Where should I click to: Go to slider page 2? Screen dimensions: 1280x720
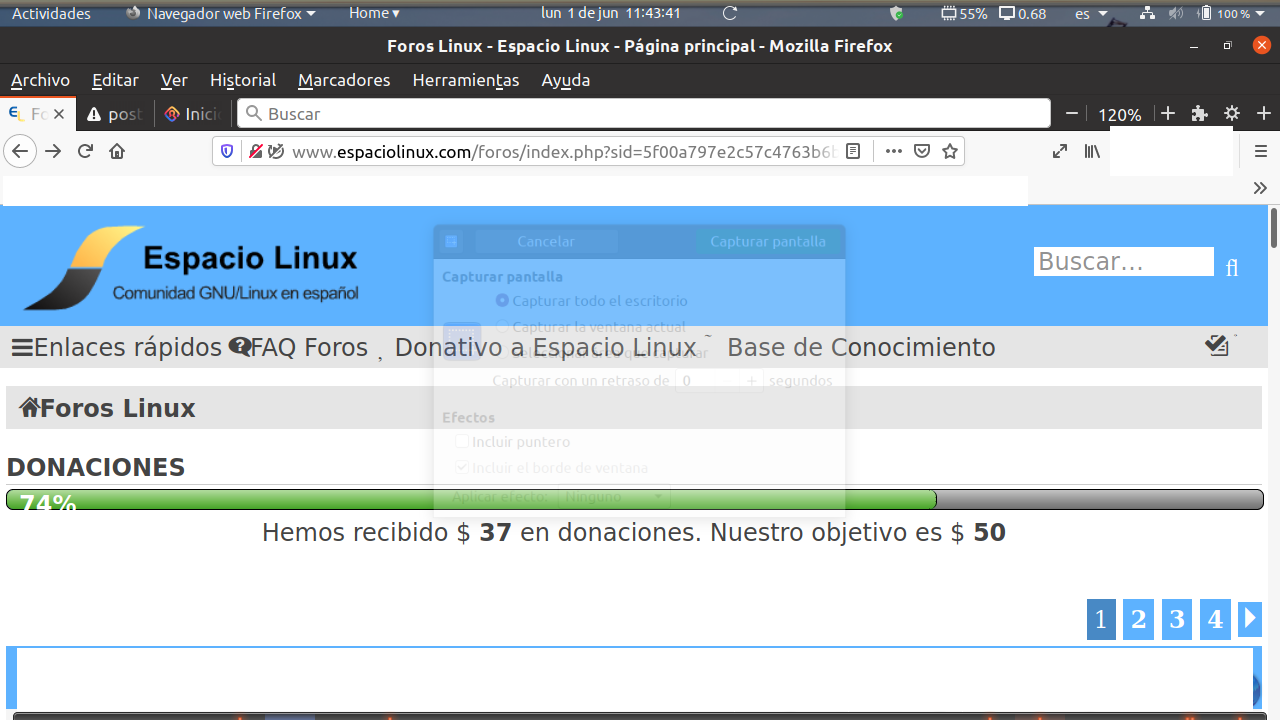click(1139, 620)
